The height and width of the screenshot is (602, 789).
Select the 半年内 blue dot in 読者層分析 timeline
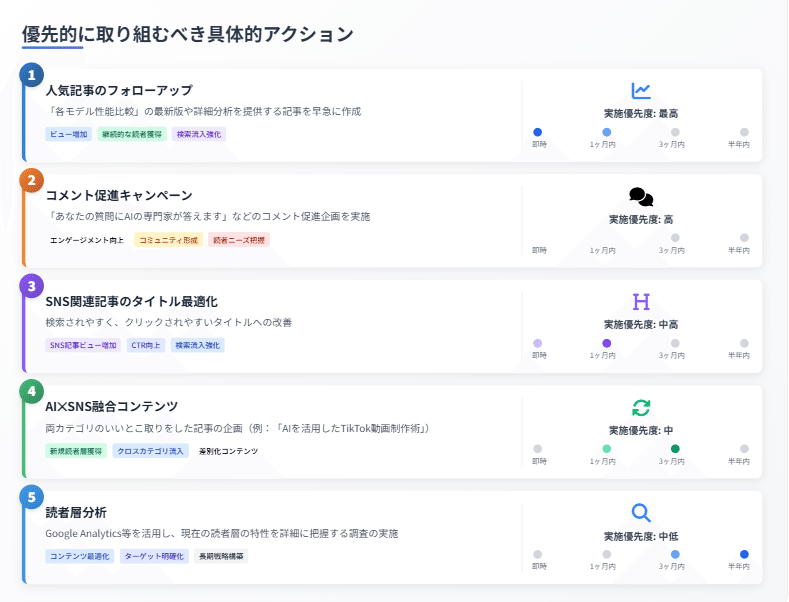[744, 554]
